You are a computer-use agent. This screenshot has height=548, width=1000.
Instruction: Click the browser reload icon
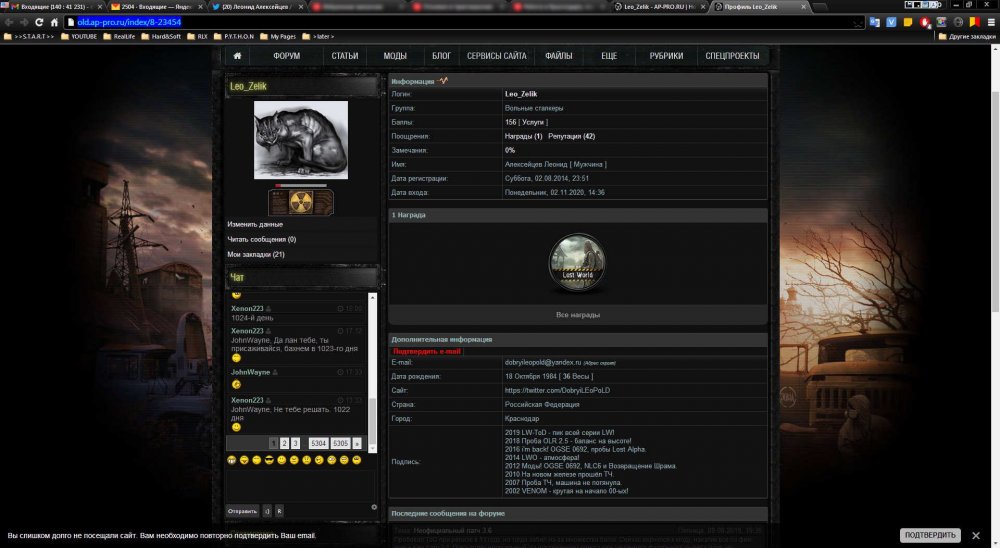pyautogui.click(x=40, y=22)
